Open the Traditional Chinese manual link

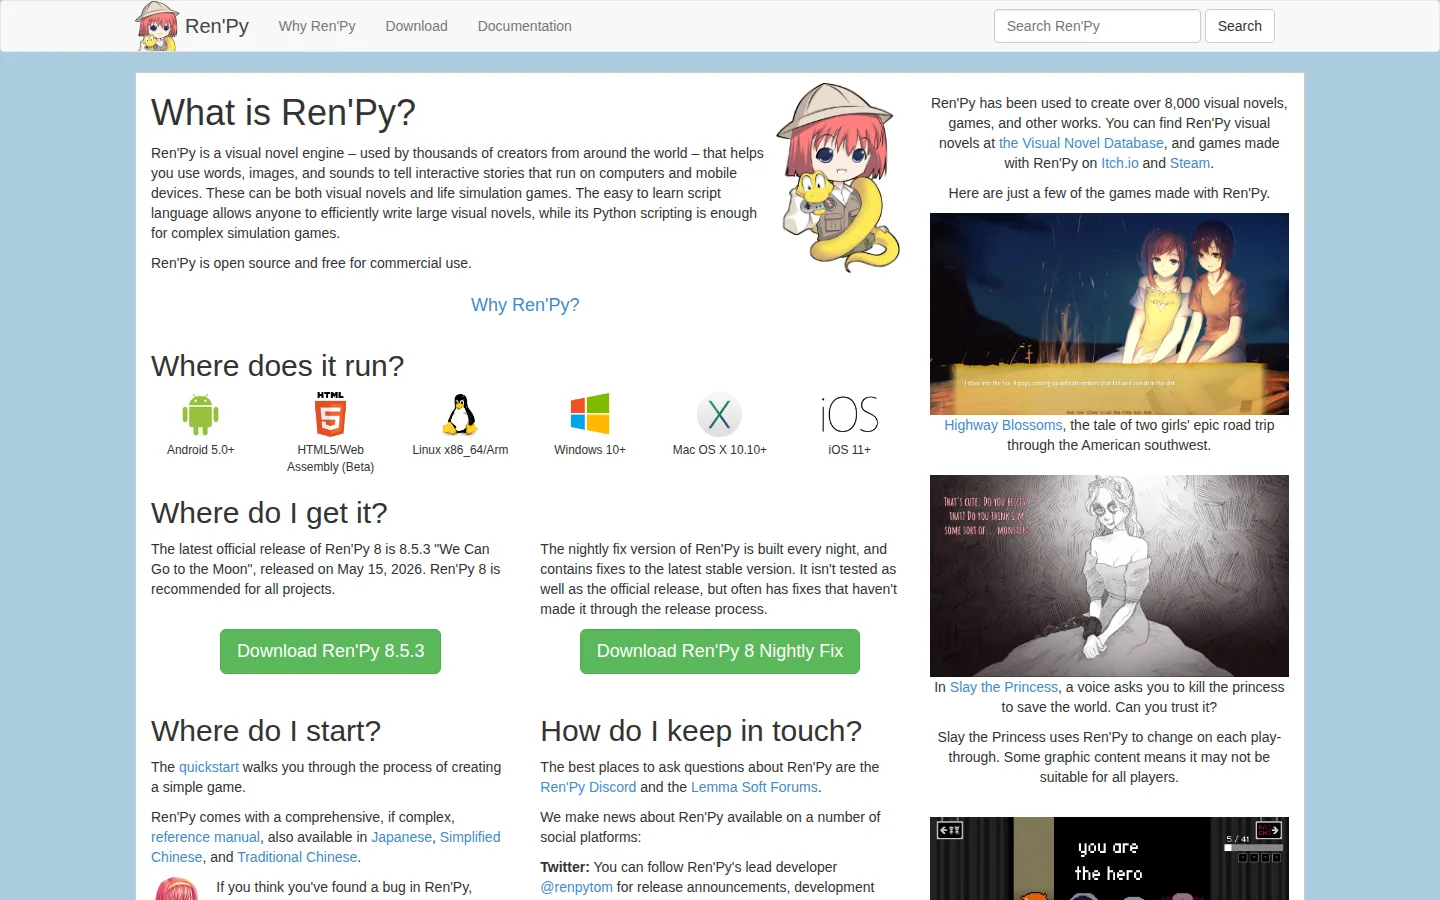coord(297,857)
